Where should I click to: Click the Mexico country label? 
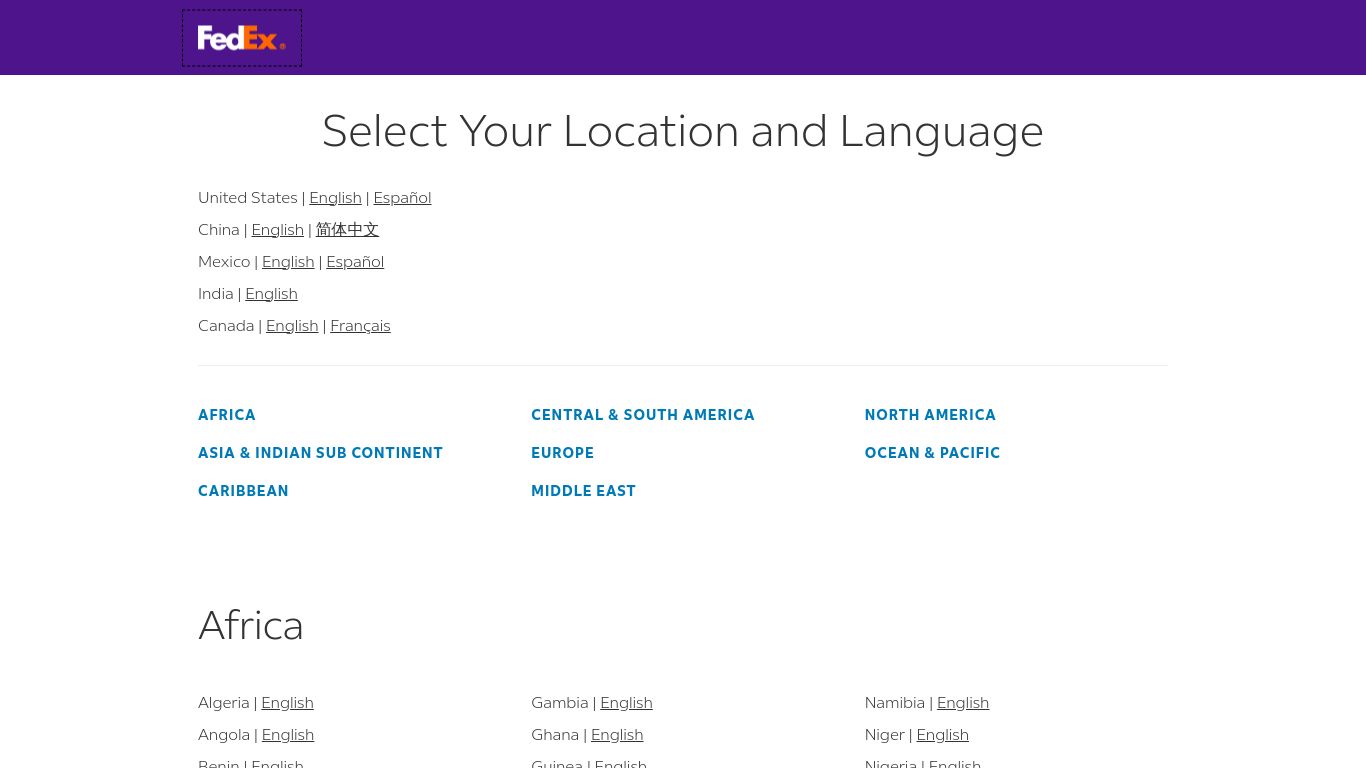click(224, 262)
